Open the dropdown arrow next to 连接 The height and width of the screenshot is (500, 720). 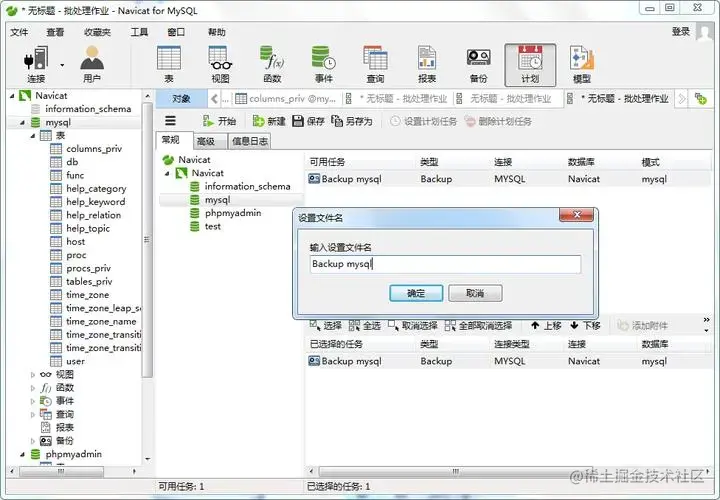tap(62, 65)
